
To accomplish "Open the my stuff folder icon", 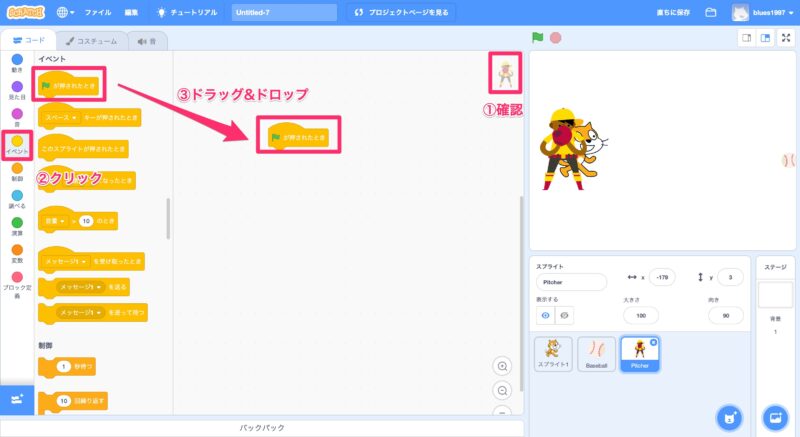I will pos(711,13).
